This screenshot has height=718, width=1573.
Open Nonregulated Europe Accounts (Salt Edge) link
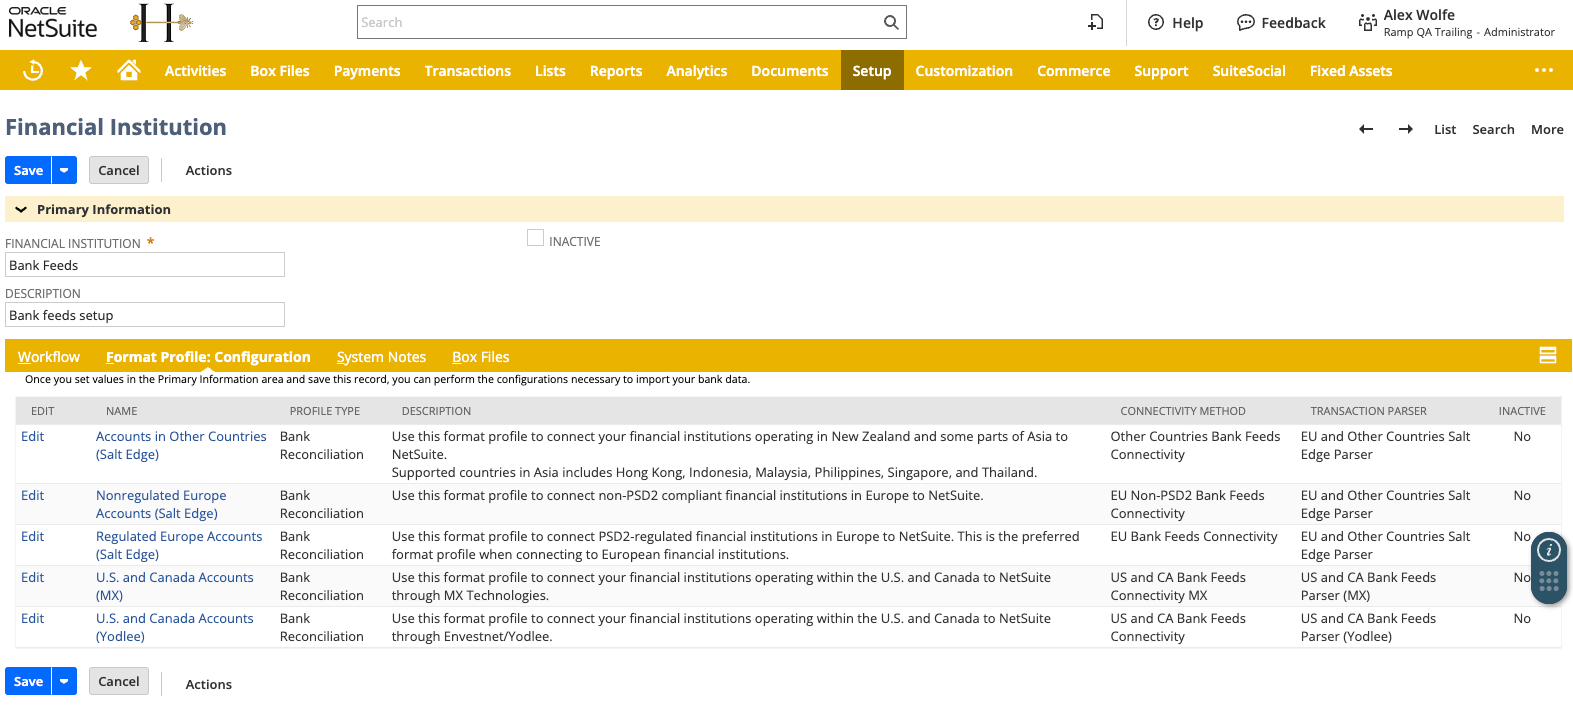(161, 504)
